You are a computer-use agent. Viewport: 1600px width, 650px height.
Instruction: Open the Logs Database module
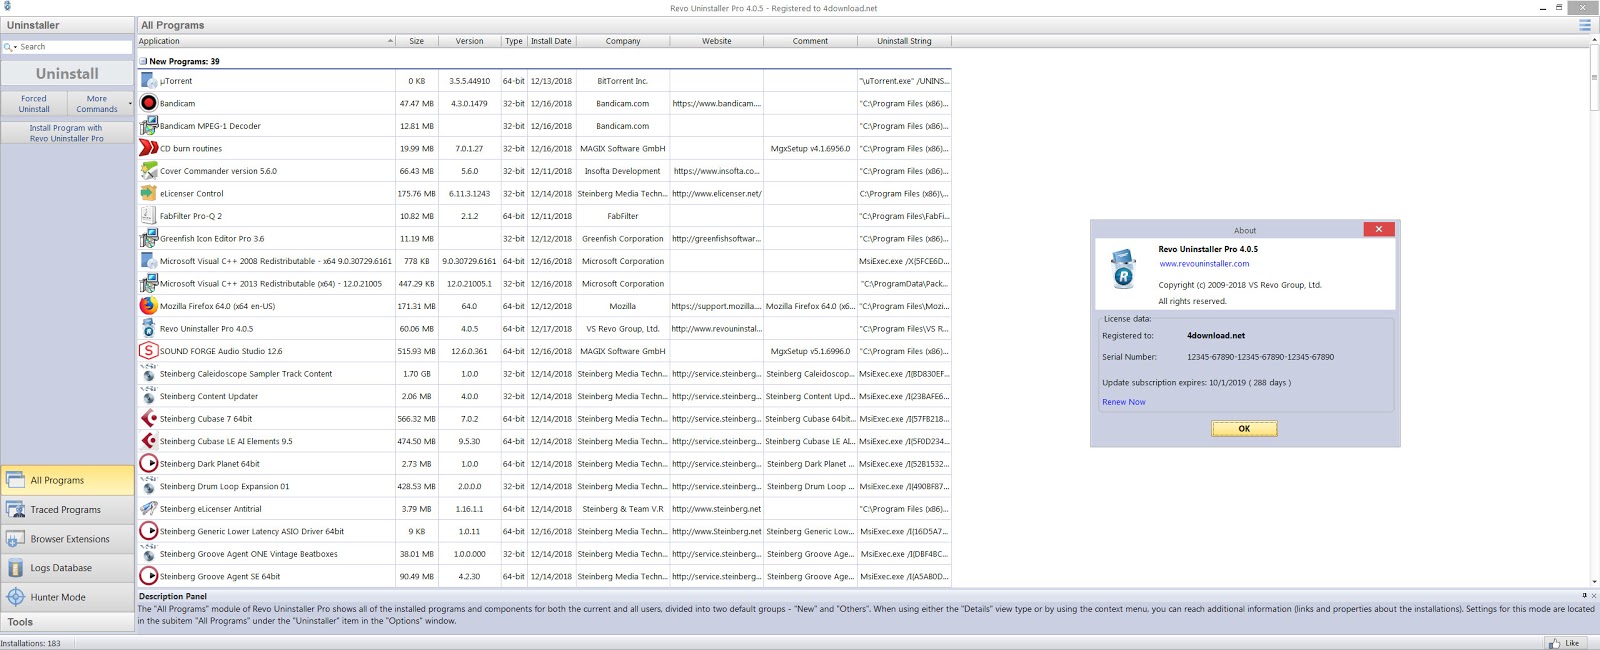[67, 568]
